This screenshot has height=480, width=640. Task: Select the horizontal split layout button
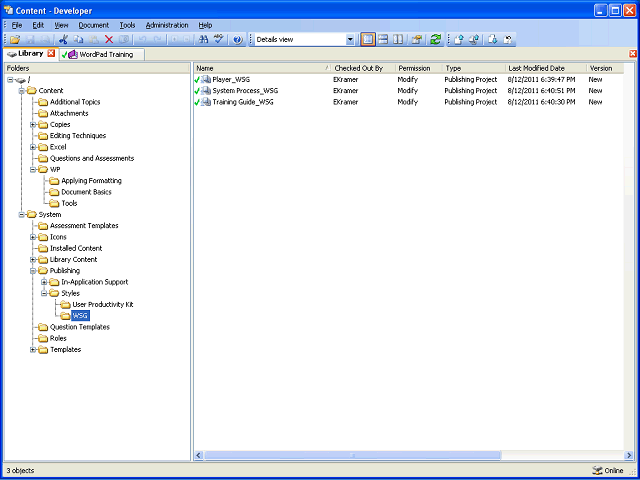pos(383,40)
